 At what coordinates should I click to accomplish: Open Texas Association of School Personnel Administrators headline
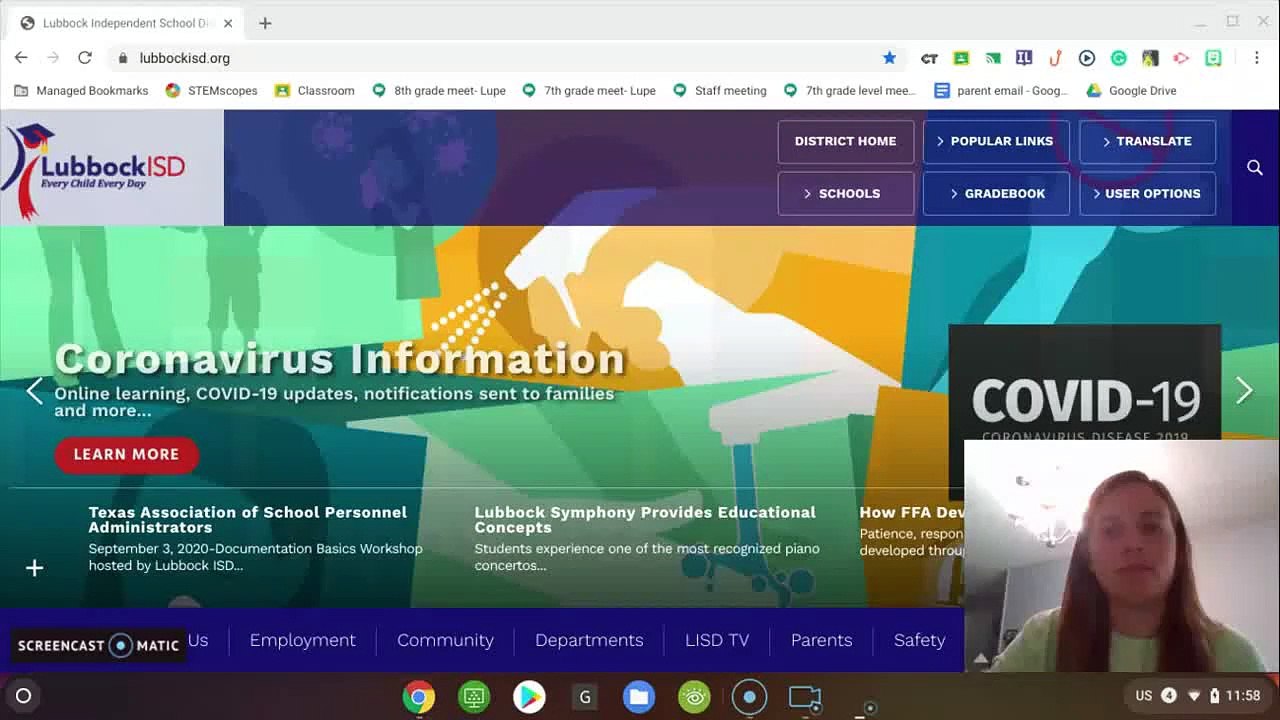click(247, 519)
